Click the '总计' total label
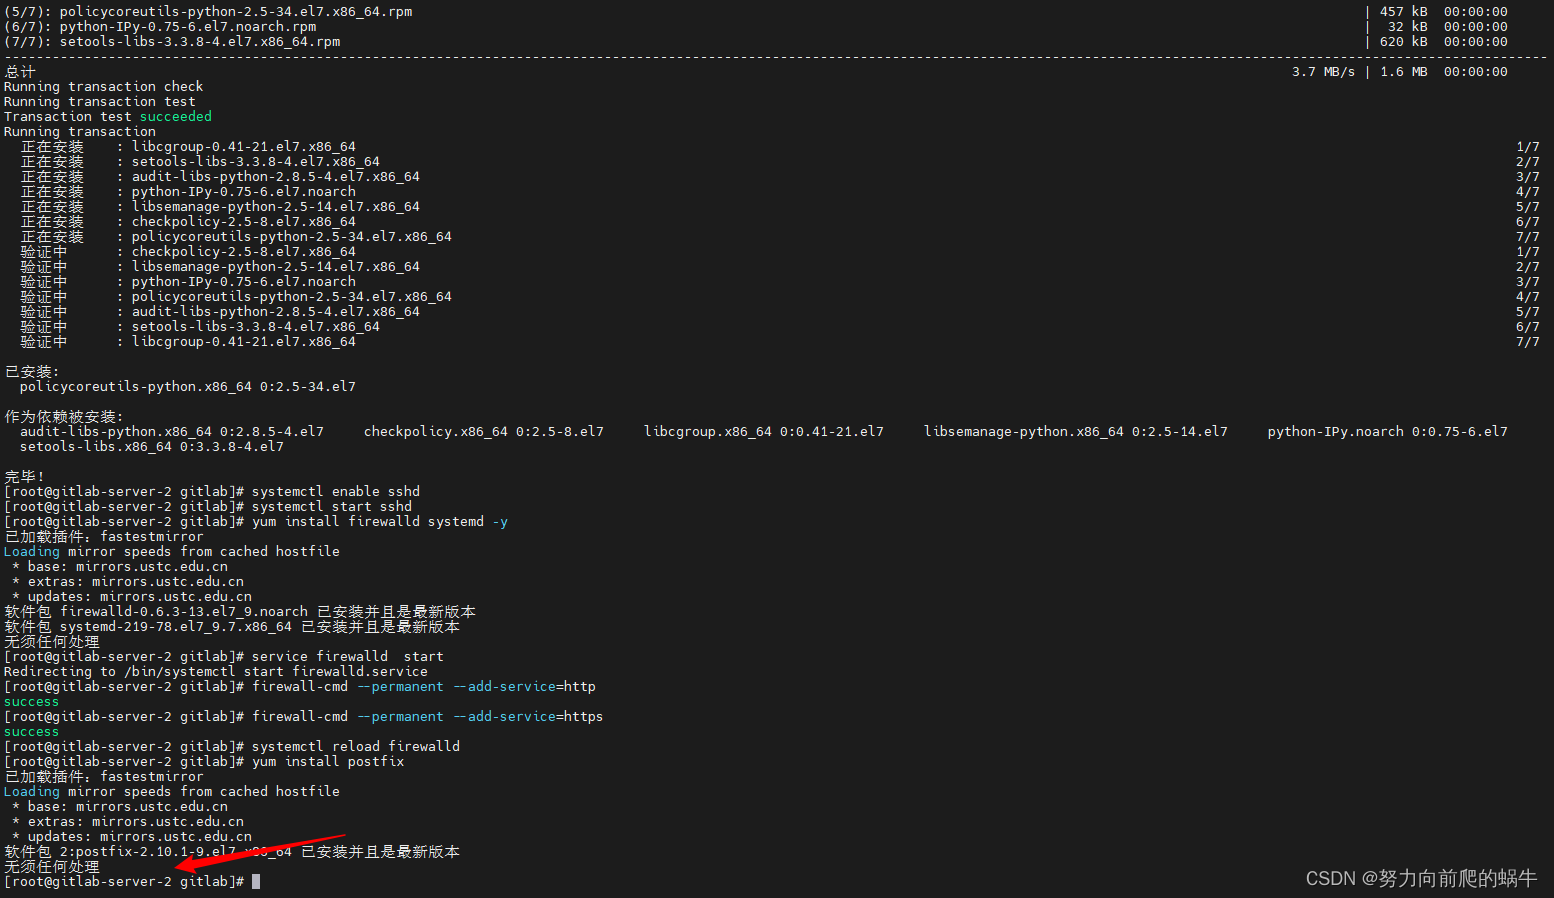The height and width of the screenshot is (898, 1554). pos(20,72)
